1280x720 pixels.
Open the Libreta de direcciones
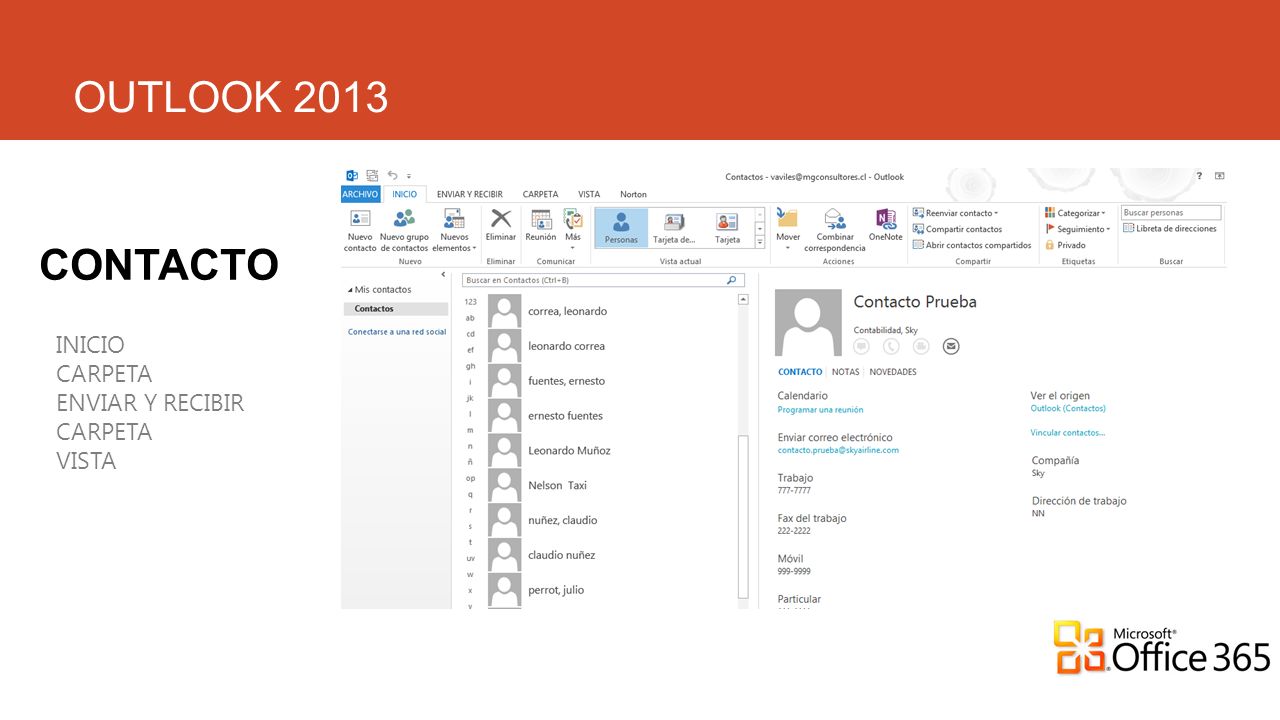click(x=1170, y=228)
